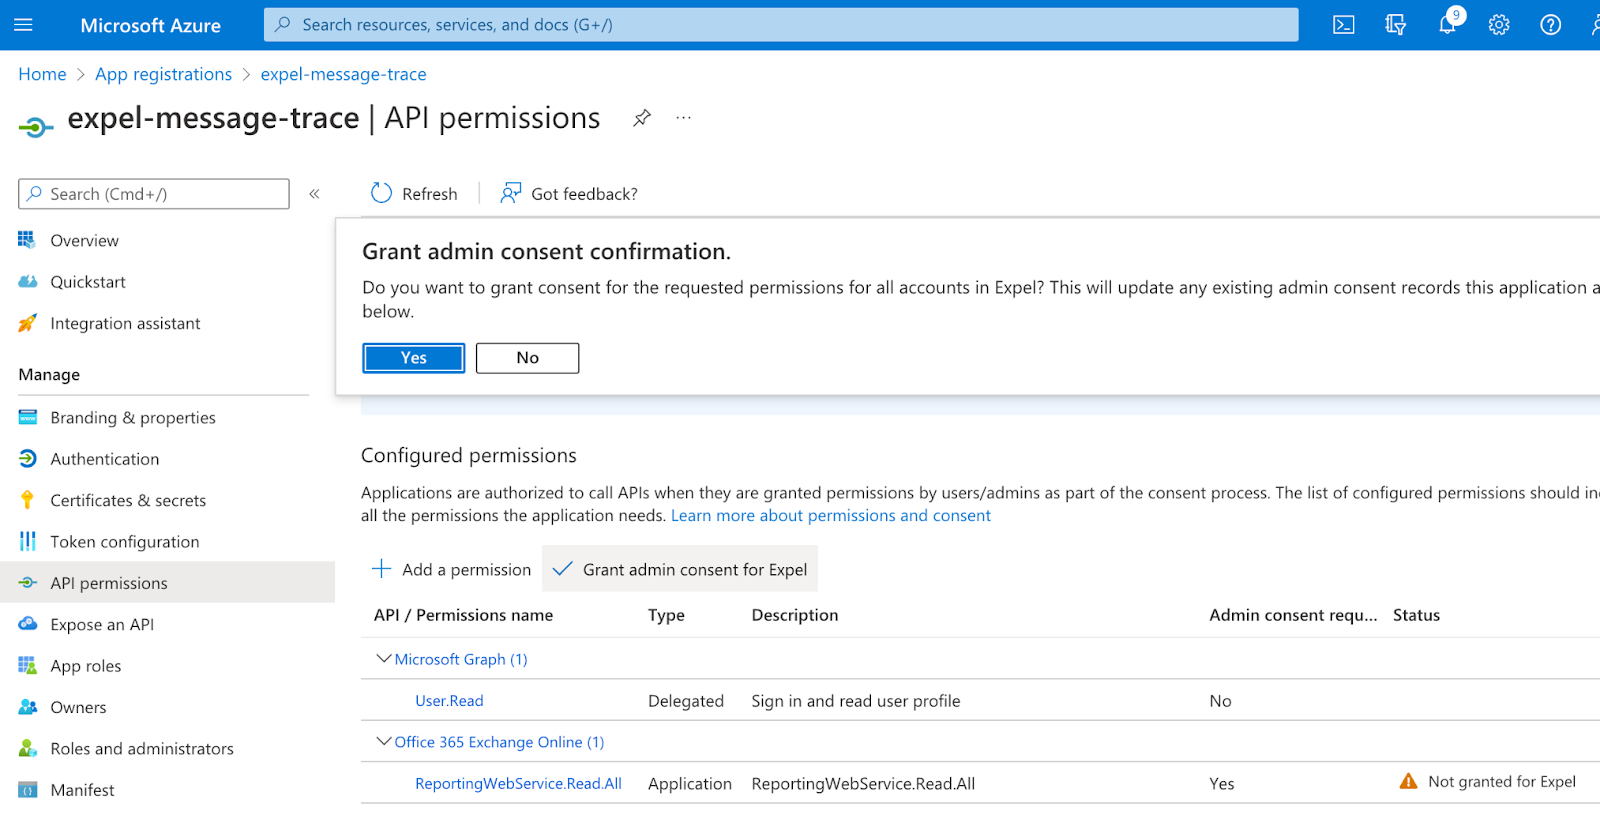The height and width of the screenshot is (824, 1600).
Task: Click the Got feedback person icon
Action: (x=511, y=193)
